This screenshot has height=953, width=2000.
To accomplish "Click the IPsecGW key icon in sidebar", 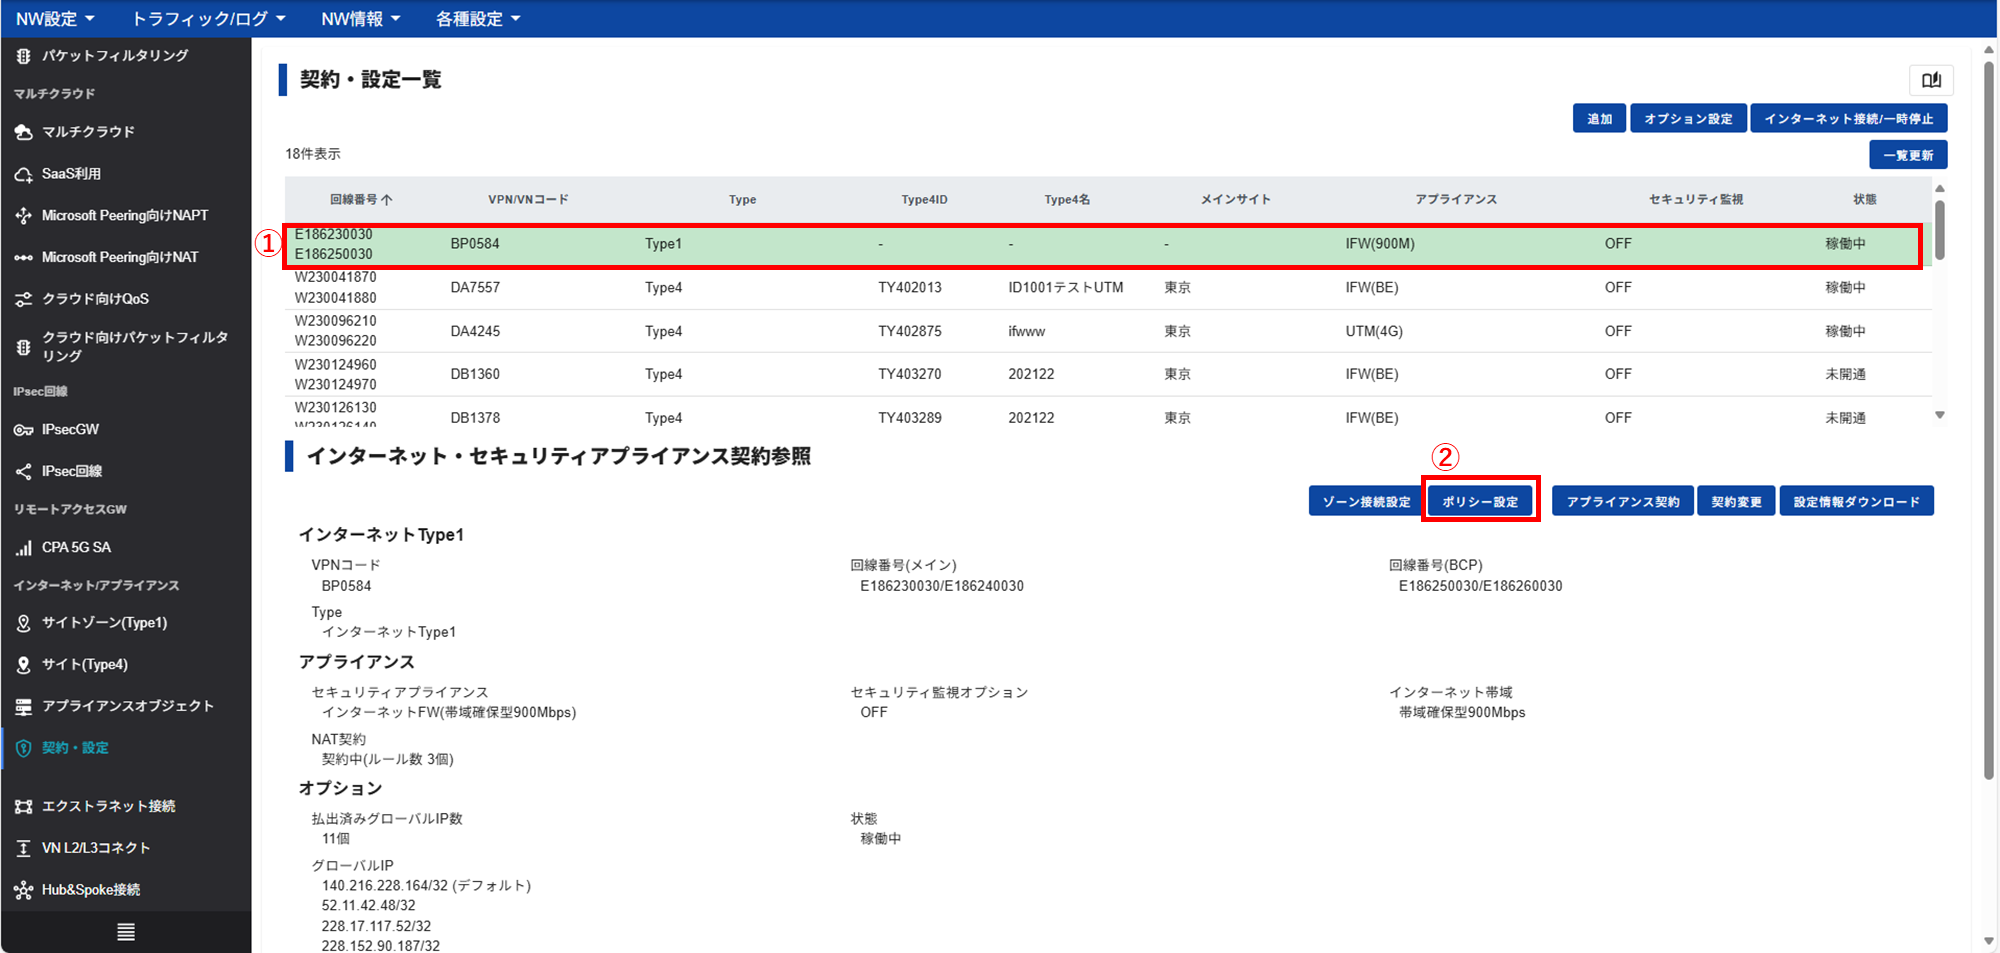I will (x=23, y=430).
